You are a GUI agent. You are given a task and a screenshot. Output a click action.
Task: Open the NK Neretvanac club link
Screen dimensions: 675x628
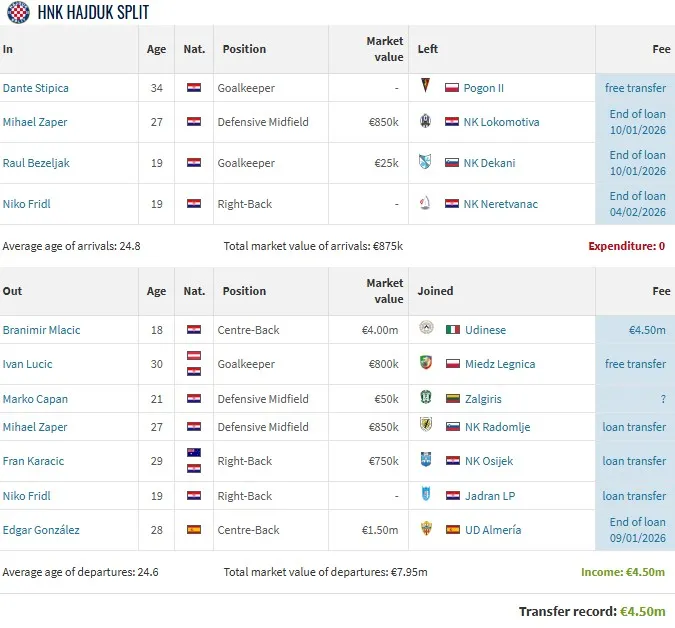pos(501,204)
